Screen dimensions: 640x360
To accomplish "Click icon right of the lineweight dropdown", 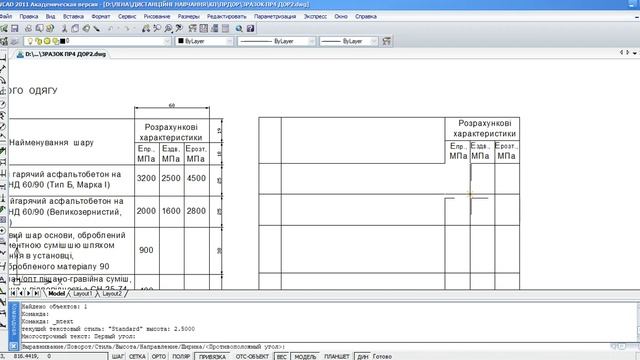I will point(387,41).
